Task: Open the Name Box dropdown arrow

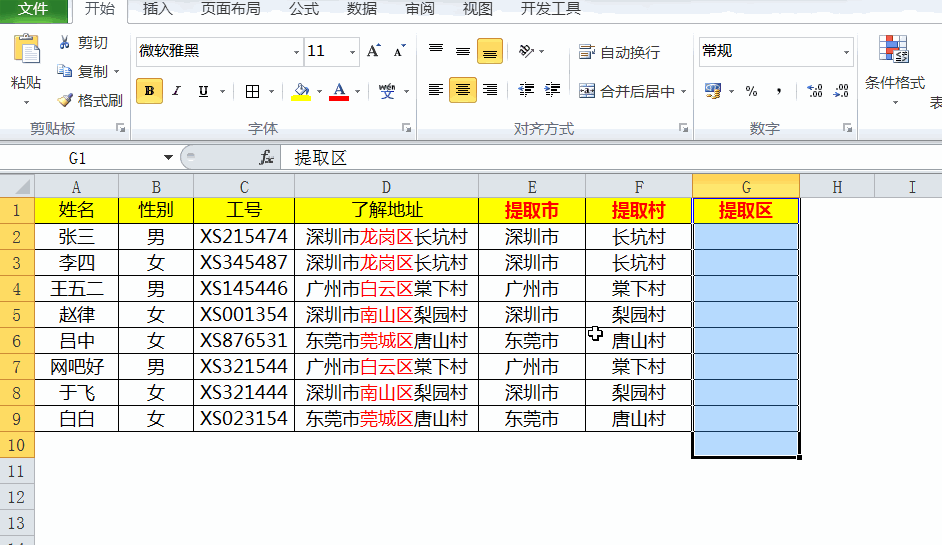Action: click(168, 157)
